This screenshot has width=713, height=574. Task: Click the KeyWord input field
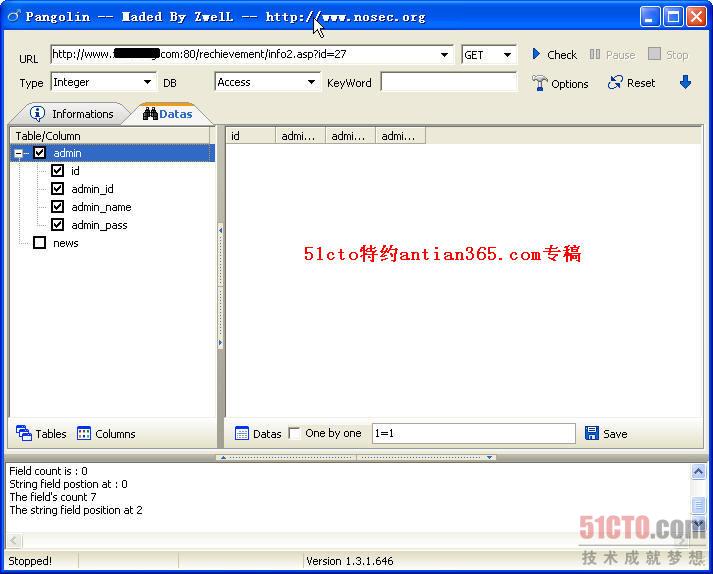click(448, 82)
